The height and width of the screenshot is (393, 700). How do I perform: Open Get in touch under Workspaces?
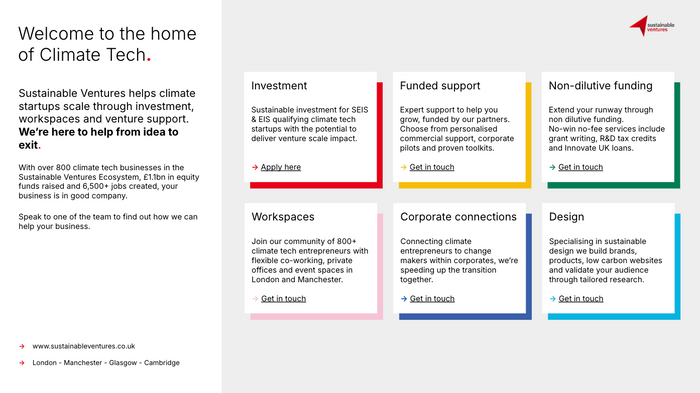283,298
